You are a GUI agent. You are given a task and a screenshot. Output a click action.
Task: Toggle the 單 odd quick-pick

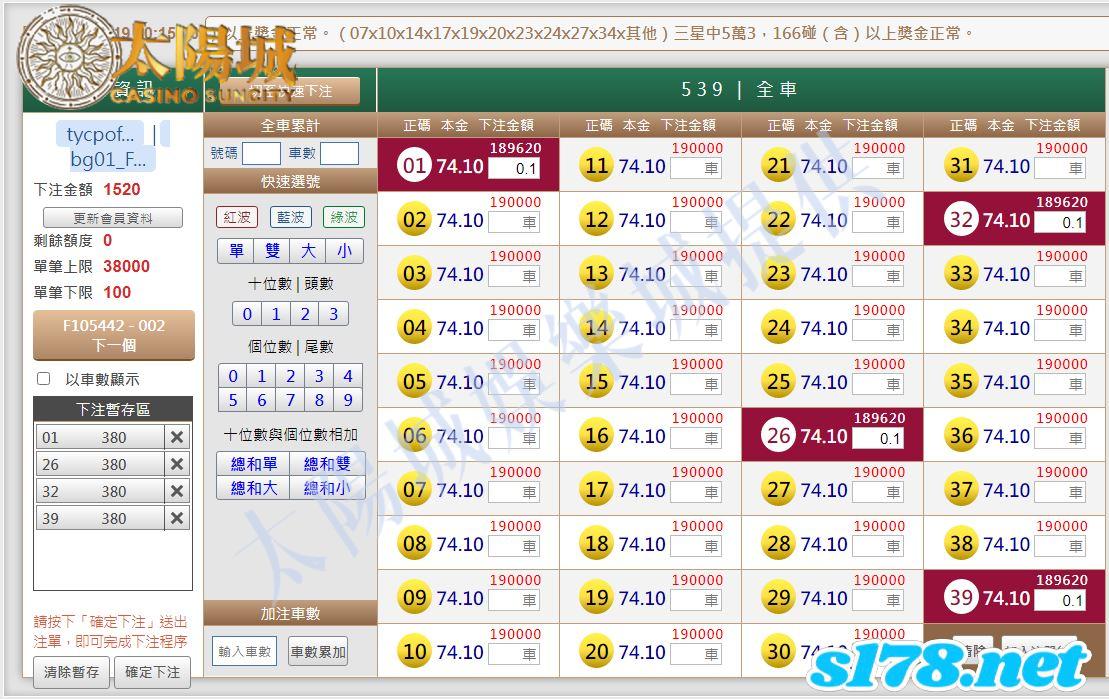pos(236,250)
